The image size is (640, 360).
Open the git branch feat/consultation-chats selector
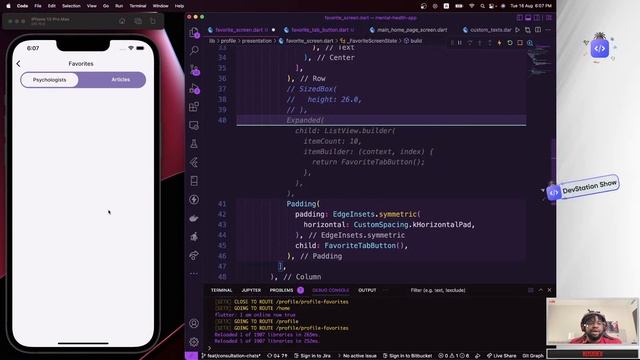point(231,356)
